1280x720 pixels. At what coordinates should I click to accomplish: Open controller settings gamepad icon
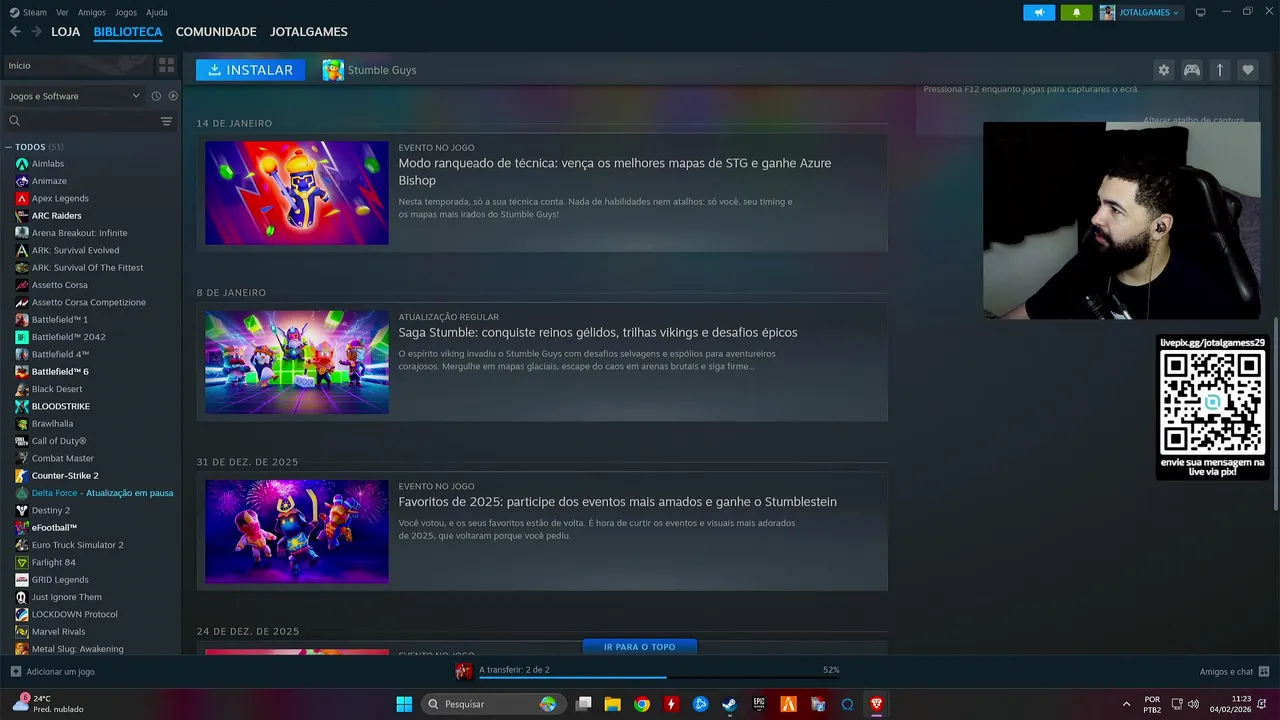pyautogui.click(x=1192, y=70)
